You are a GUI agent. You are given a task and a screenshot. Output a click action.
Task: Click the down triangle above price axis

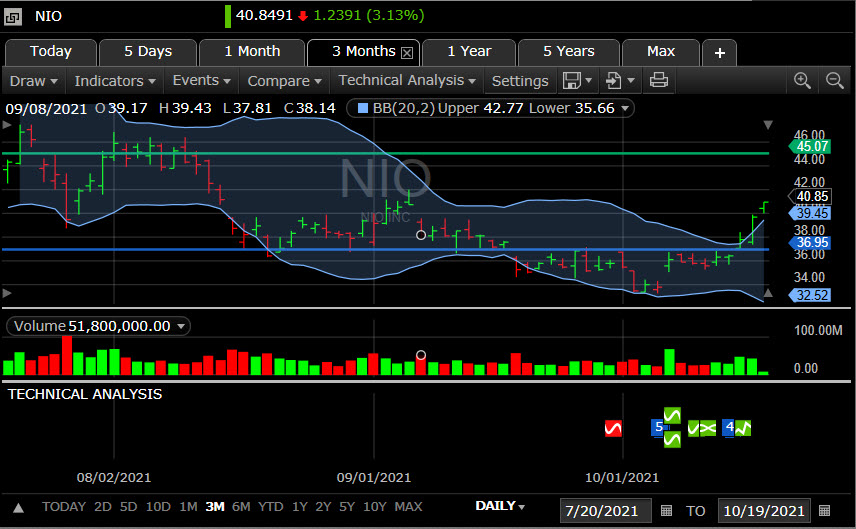(768, 125)
